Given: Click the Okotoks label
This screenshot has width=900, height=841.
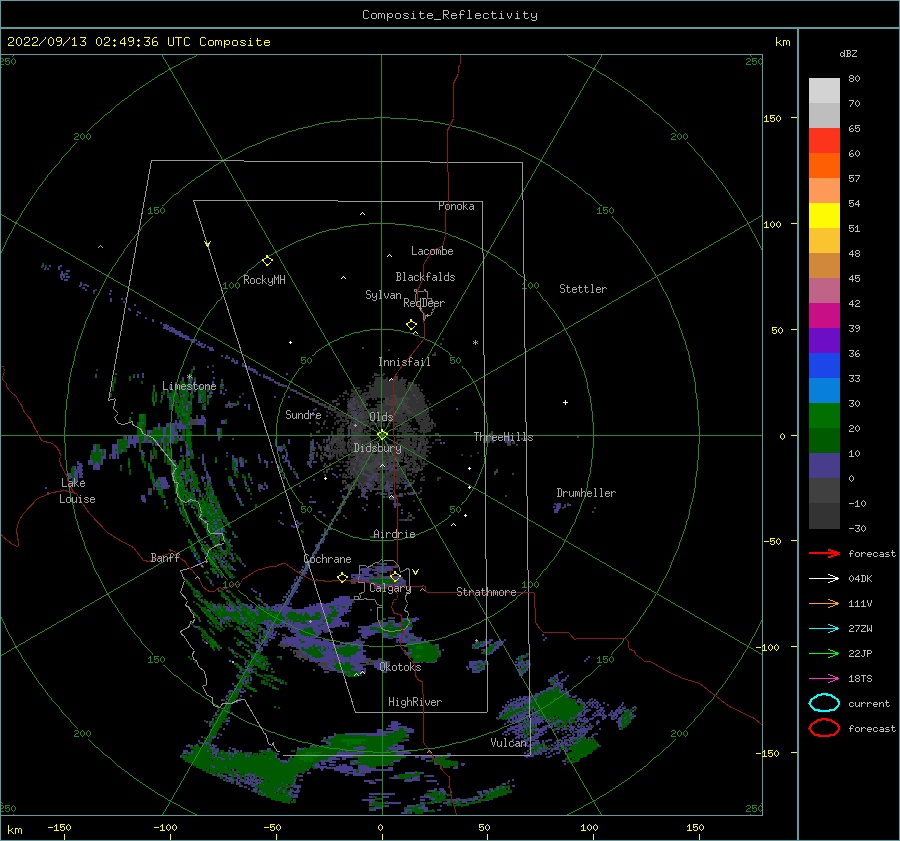Looking at the screenshot, I should (x=399, y=667).
